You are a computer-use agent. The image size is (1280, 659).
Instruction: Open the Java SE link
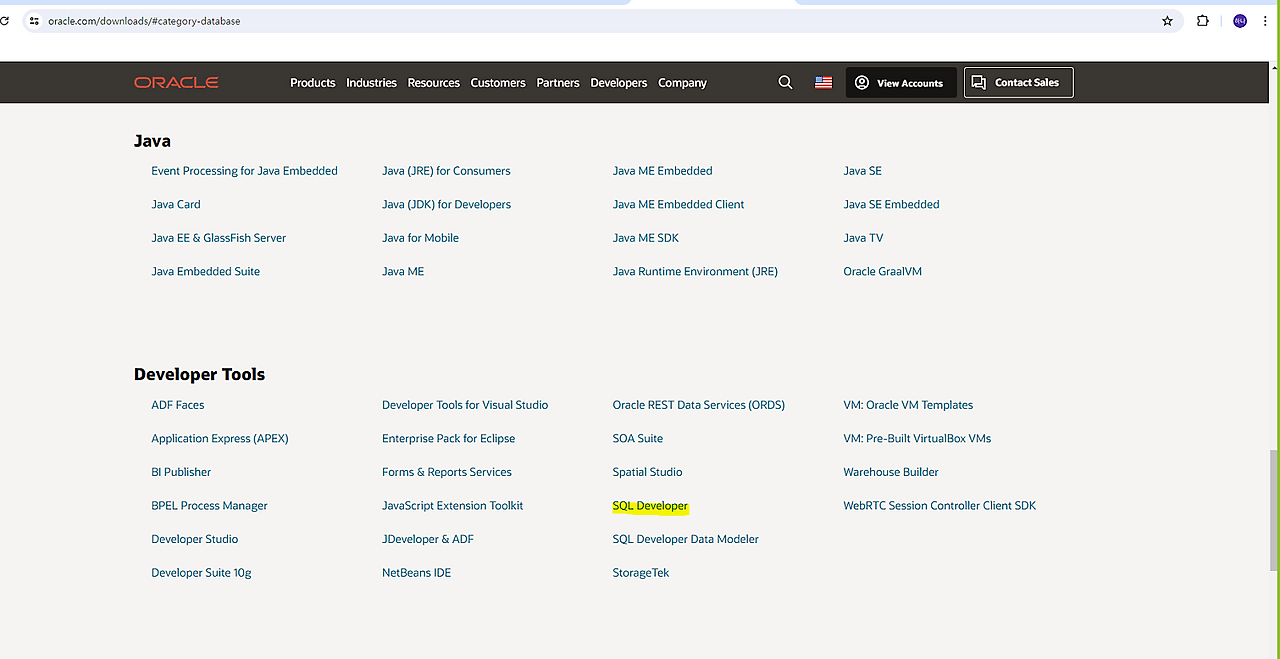pyautogui.click(x=862, y=171)
